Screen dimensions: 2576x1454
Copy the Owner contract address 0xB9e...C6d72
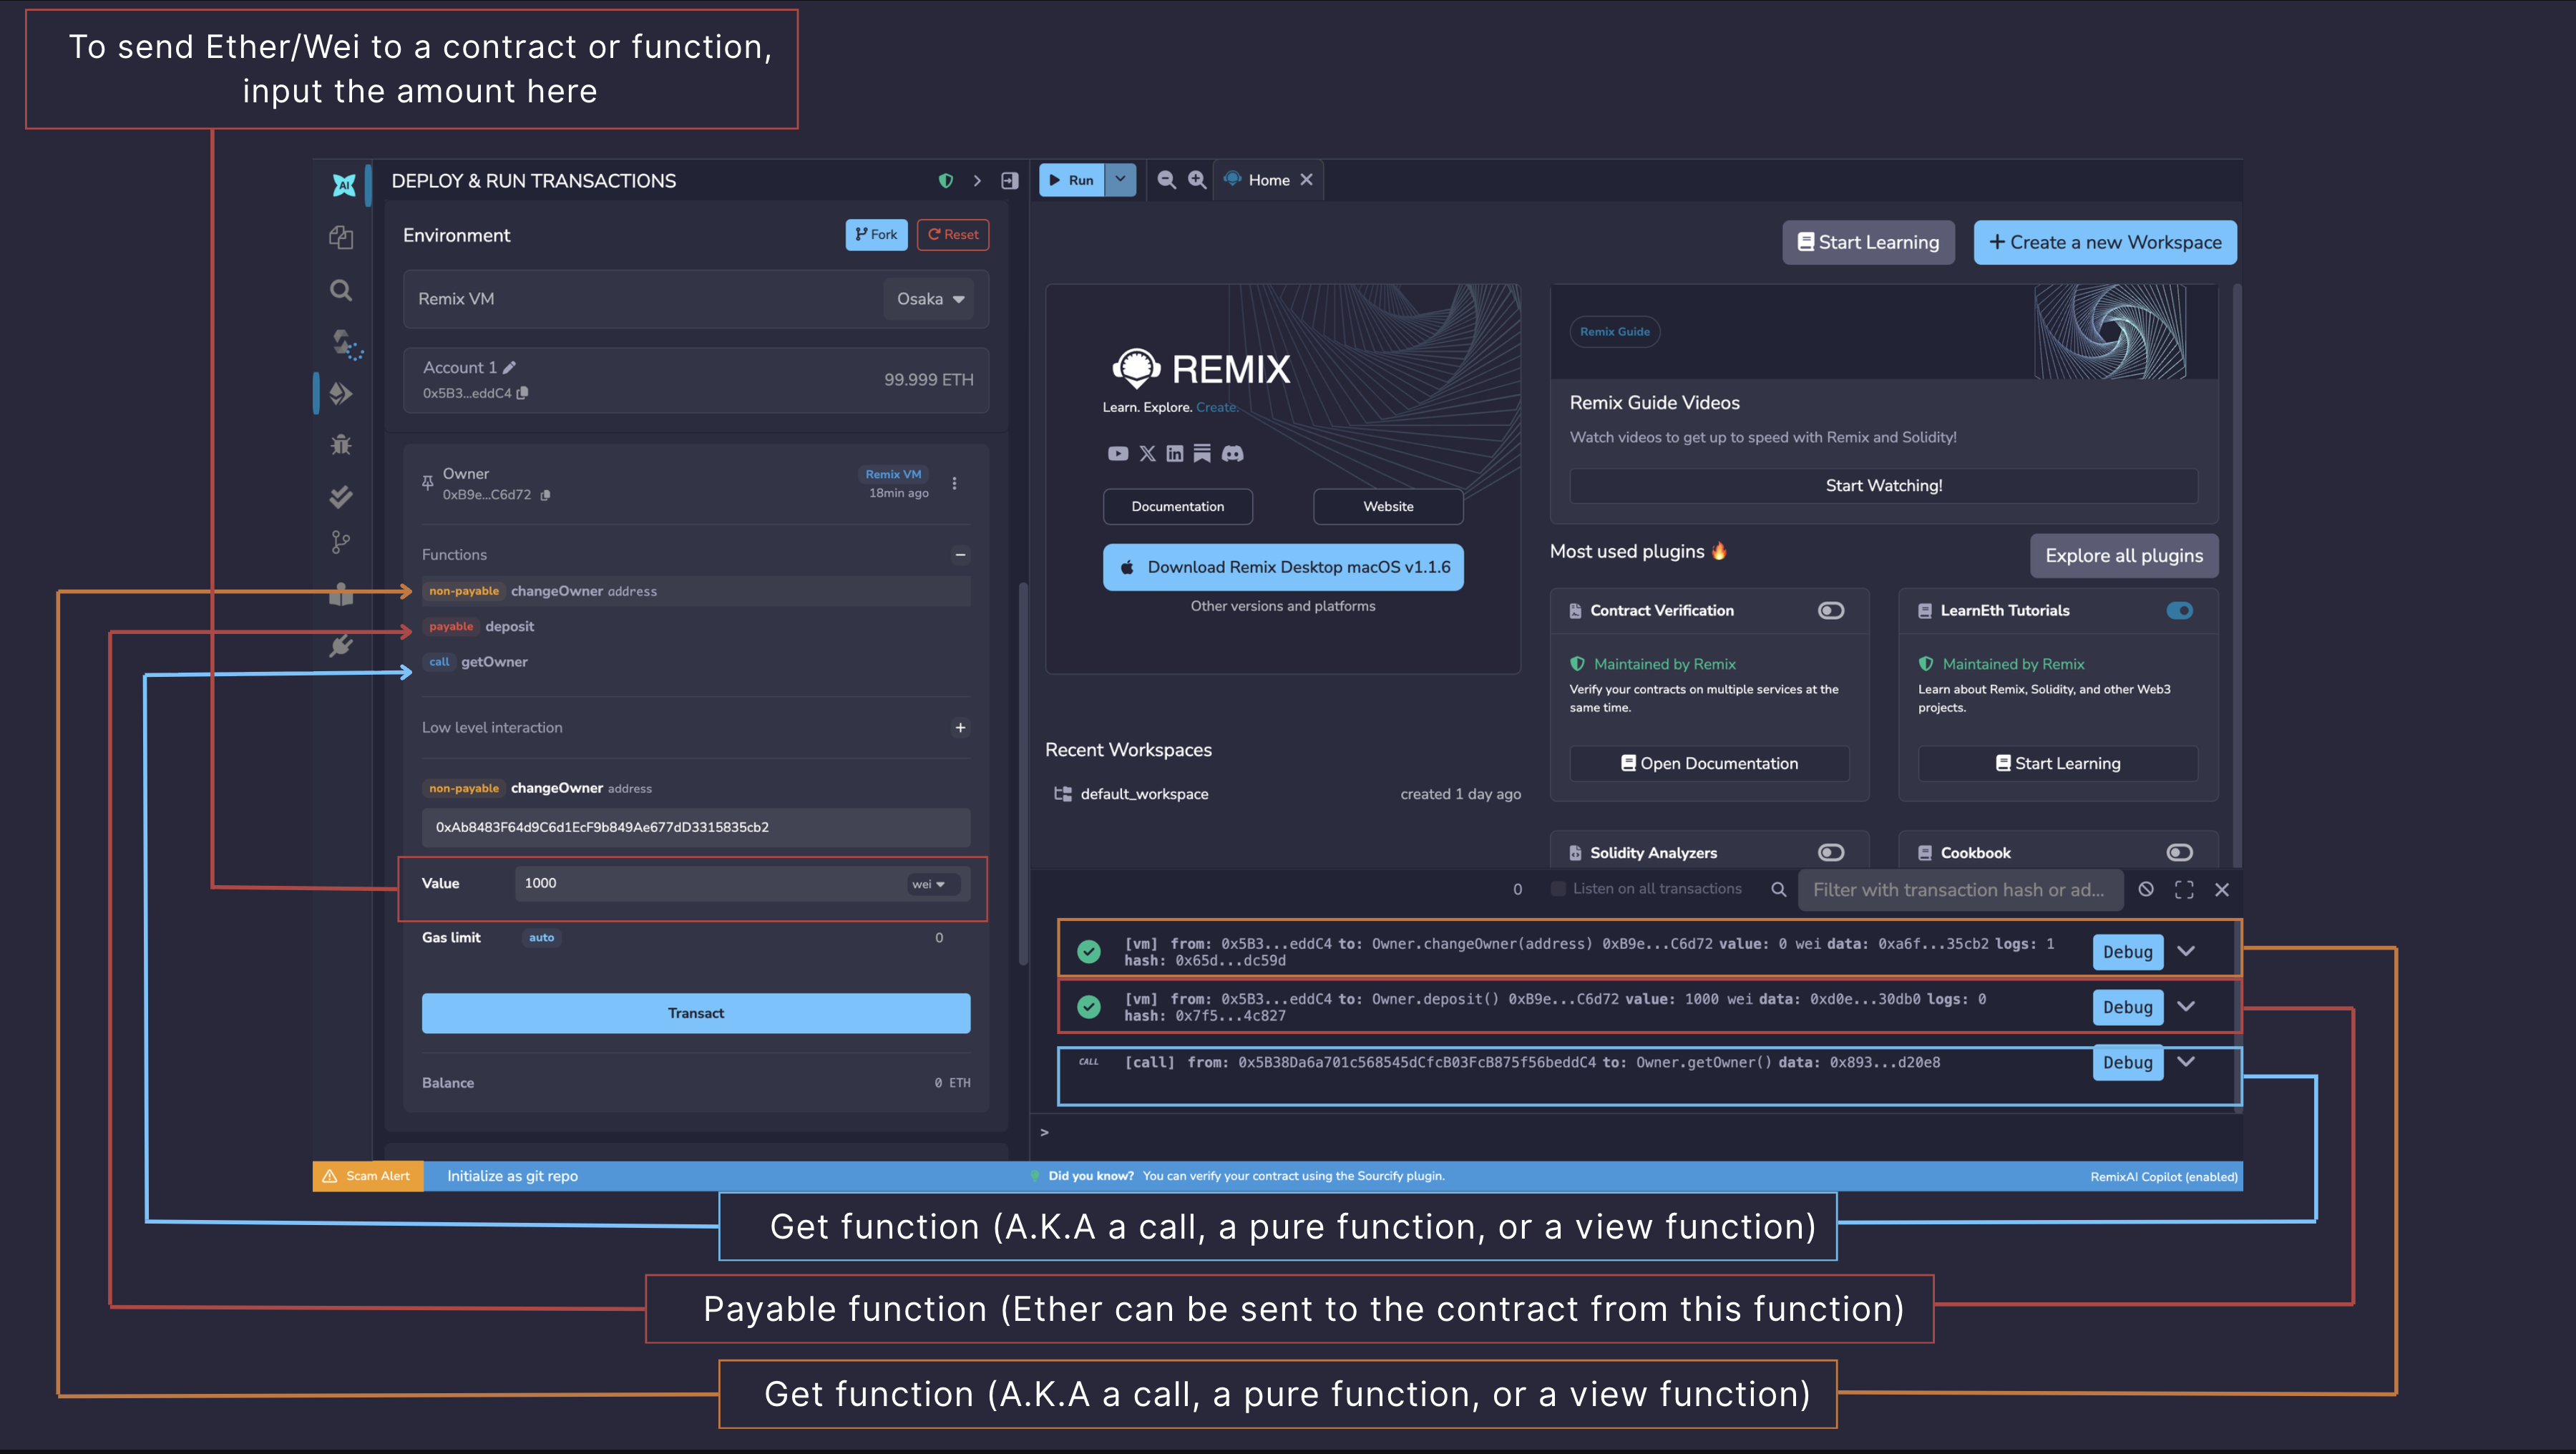pyautogui.click(x=545, y=495)
